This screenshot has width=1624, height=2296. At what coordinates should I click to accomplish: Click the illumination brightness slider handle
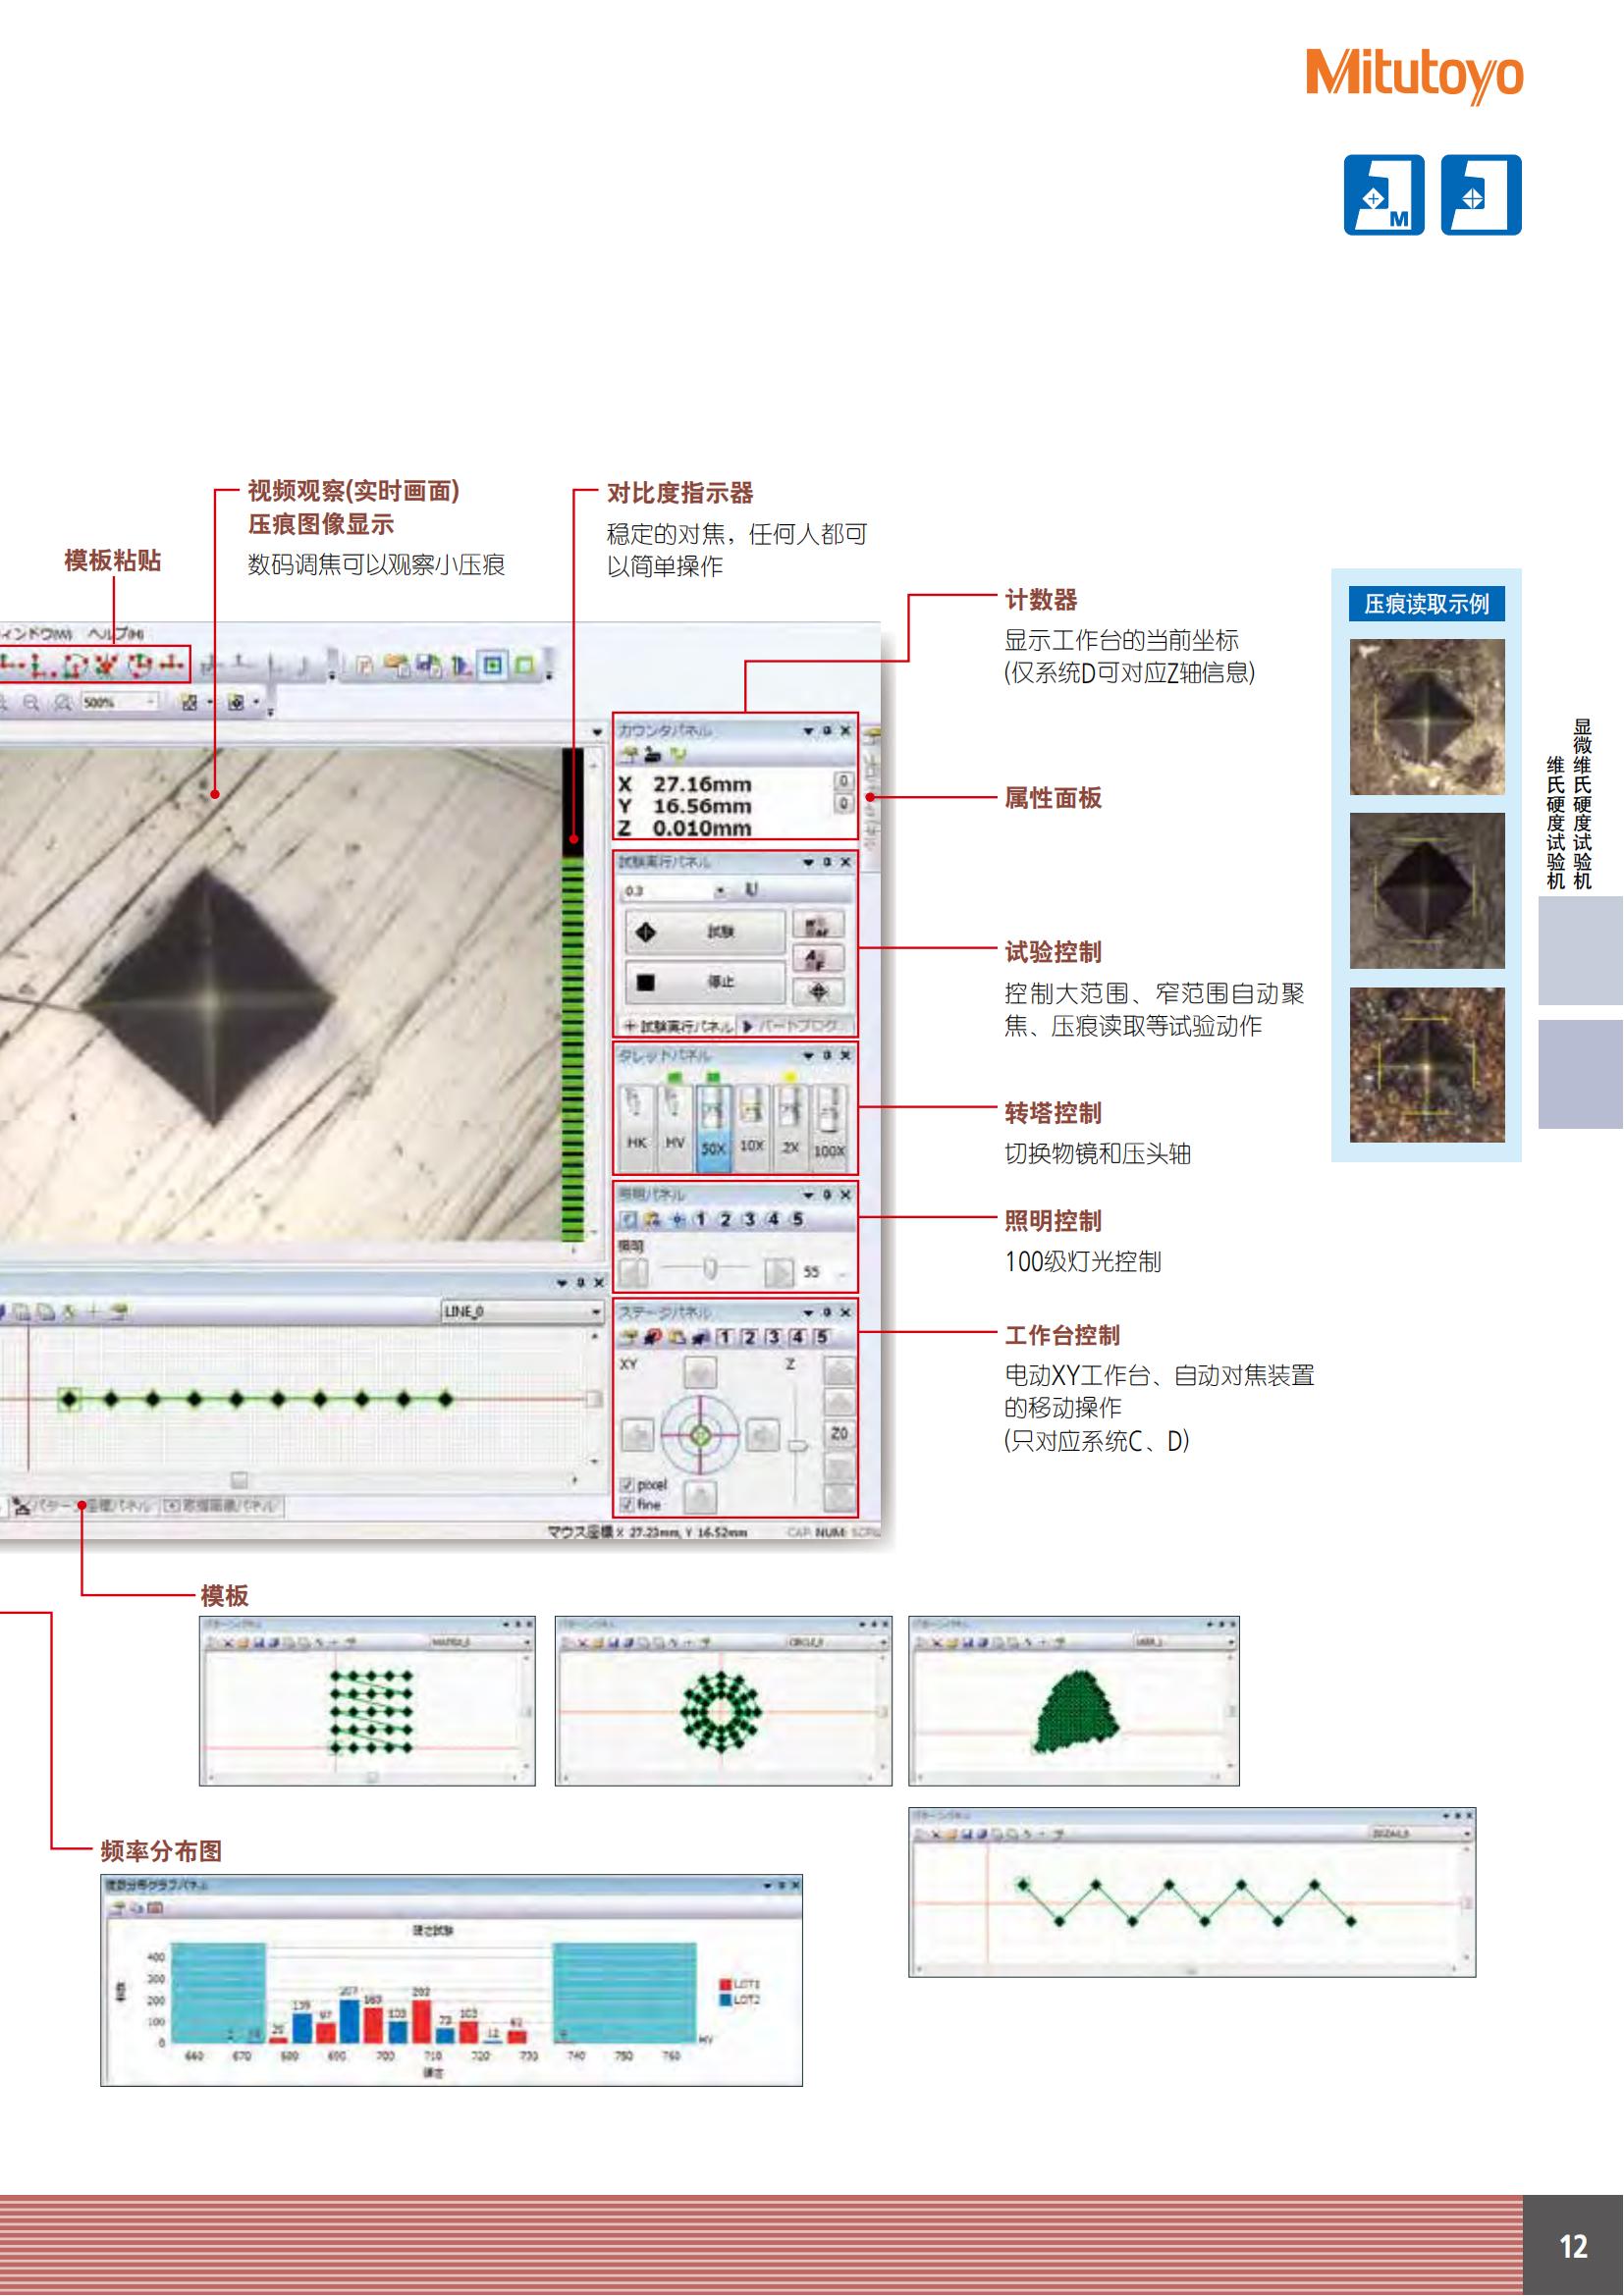pos(709,1269)
